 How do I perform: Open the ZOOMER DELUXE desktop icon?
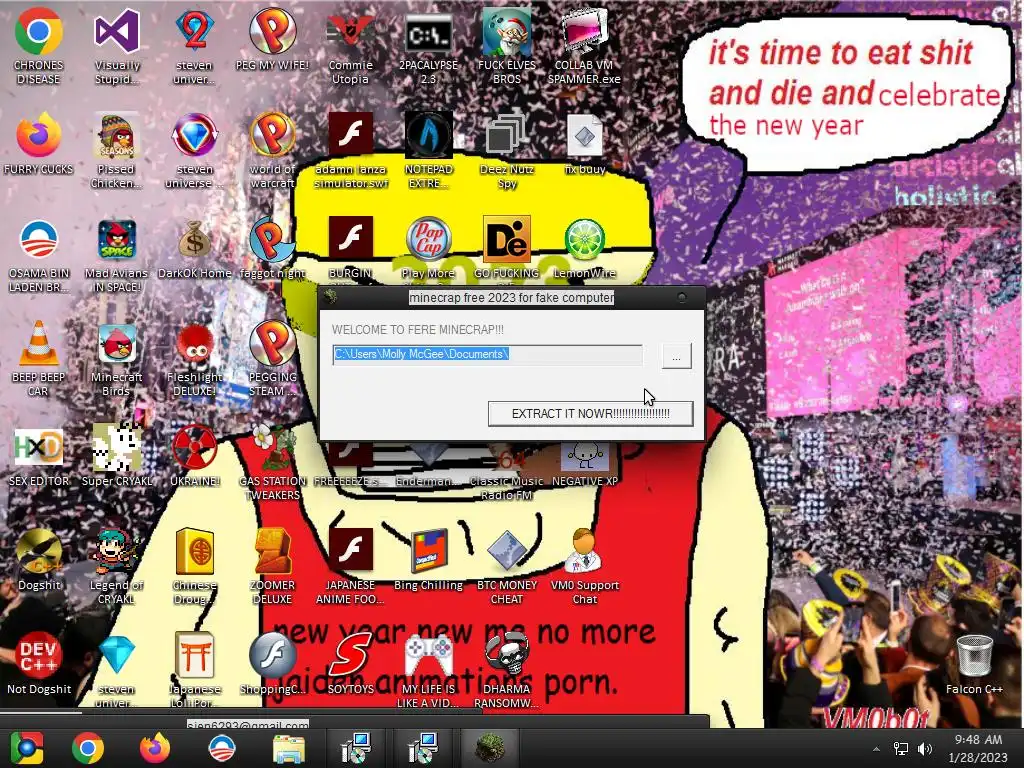tap(272, 551)
